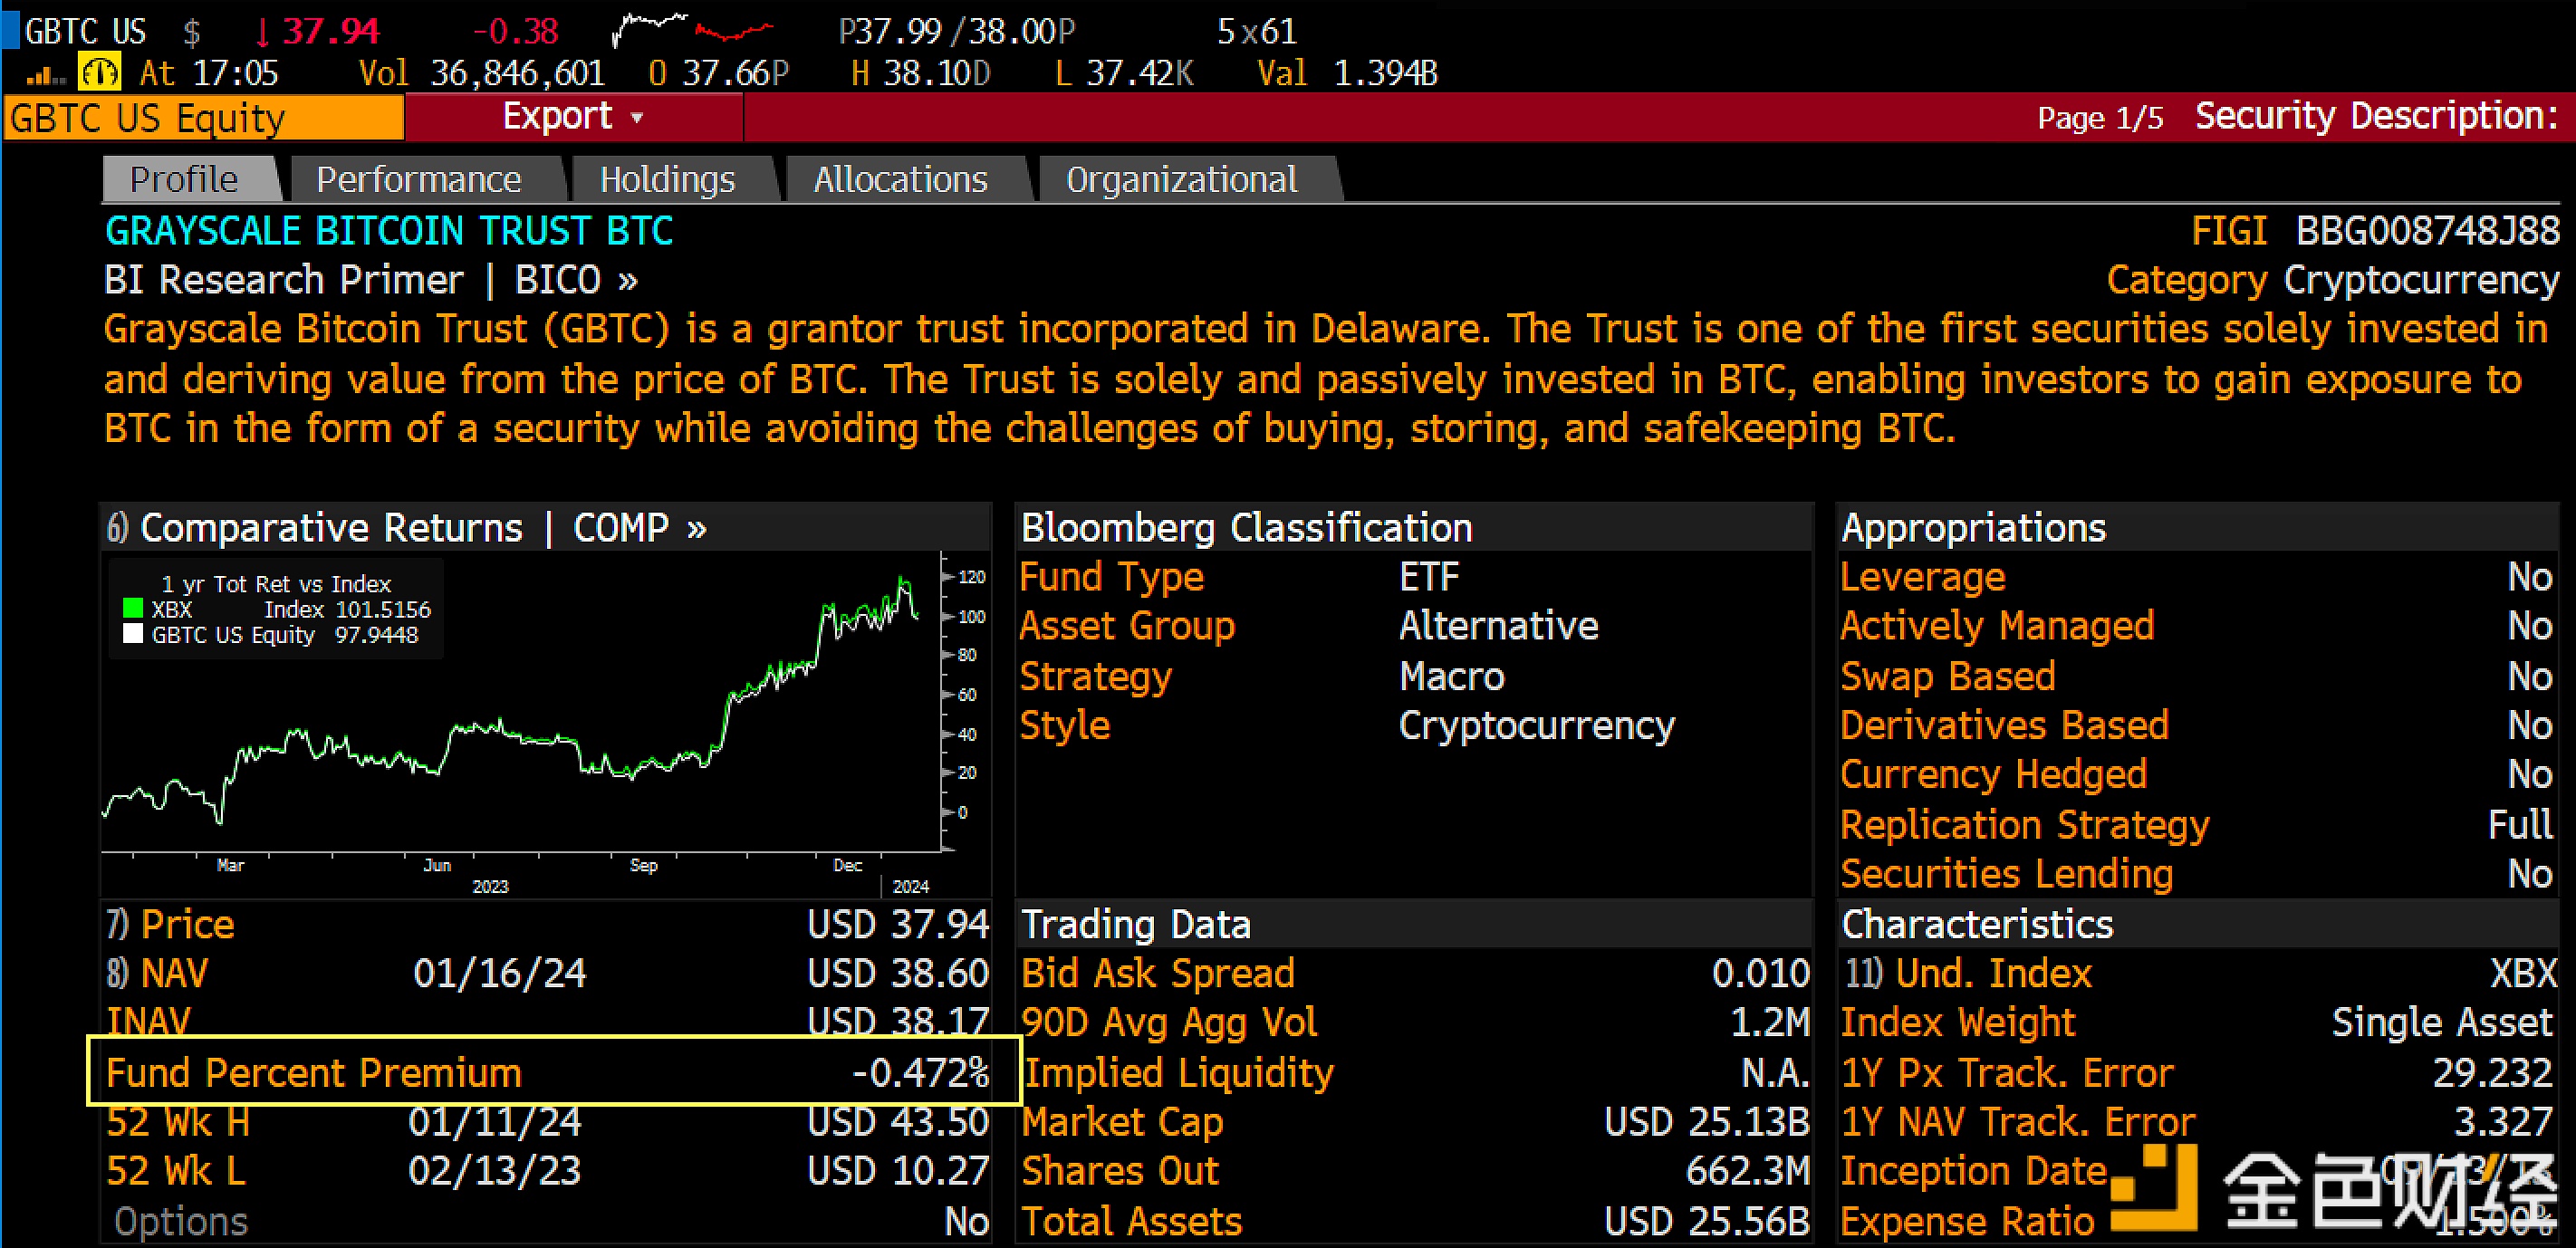Click the Securities Lending label

click(2007, 874)
